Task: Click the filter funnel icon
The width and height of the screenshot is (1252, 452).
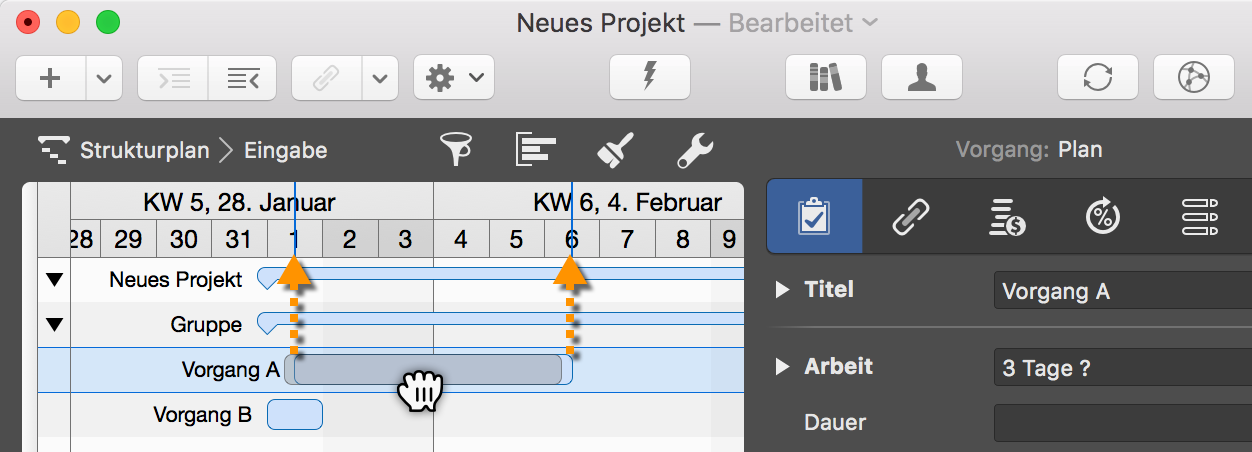Action: coord(458,151)
